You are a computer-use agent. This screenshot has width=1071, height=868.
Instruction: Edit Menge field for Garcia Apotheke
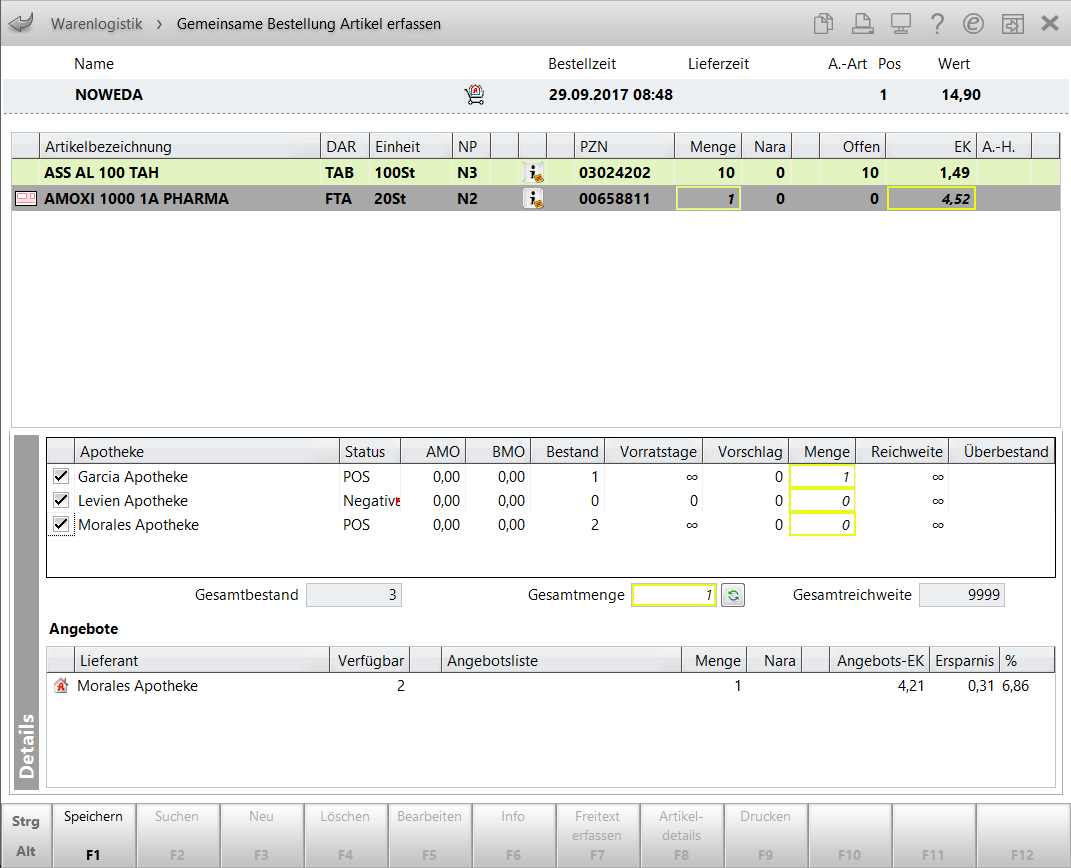pyautogui.click(x=822, y=477)
